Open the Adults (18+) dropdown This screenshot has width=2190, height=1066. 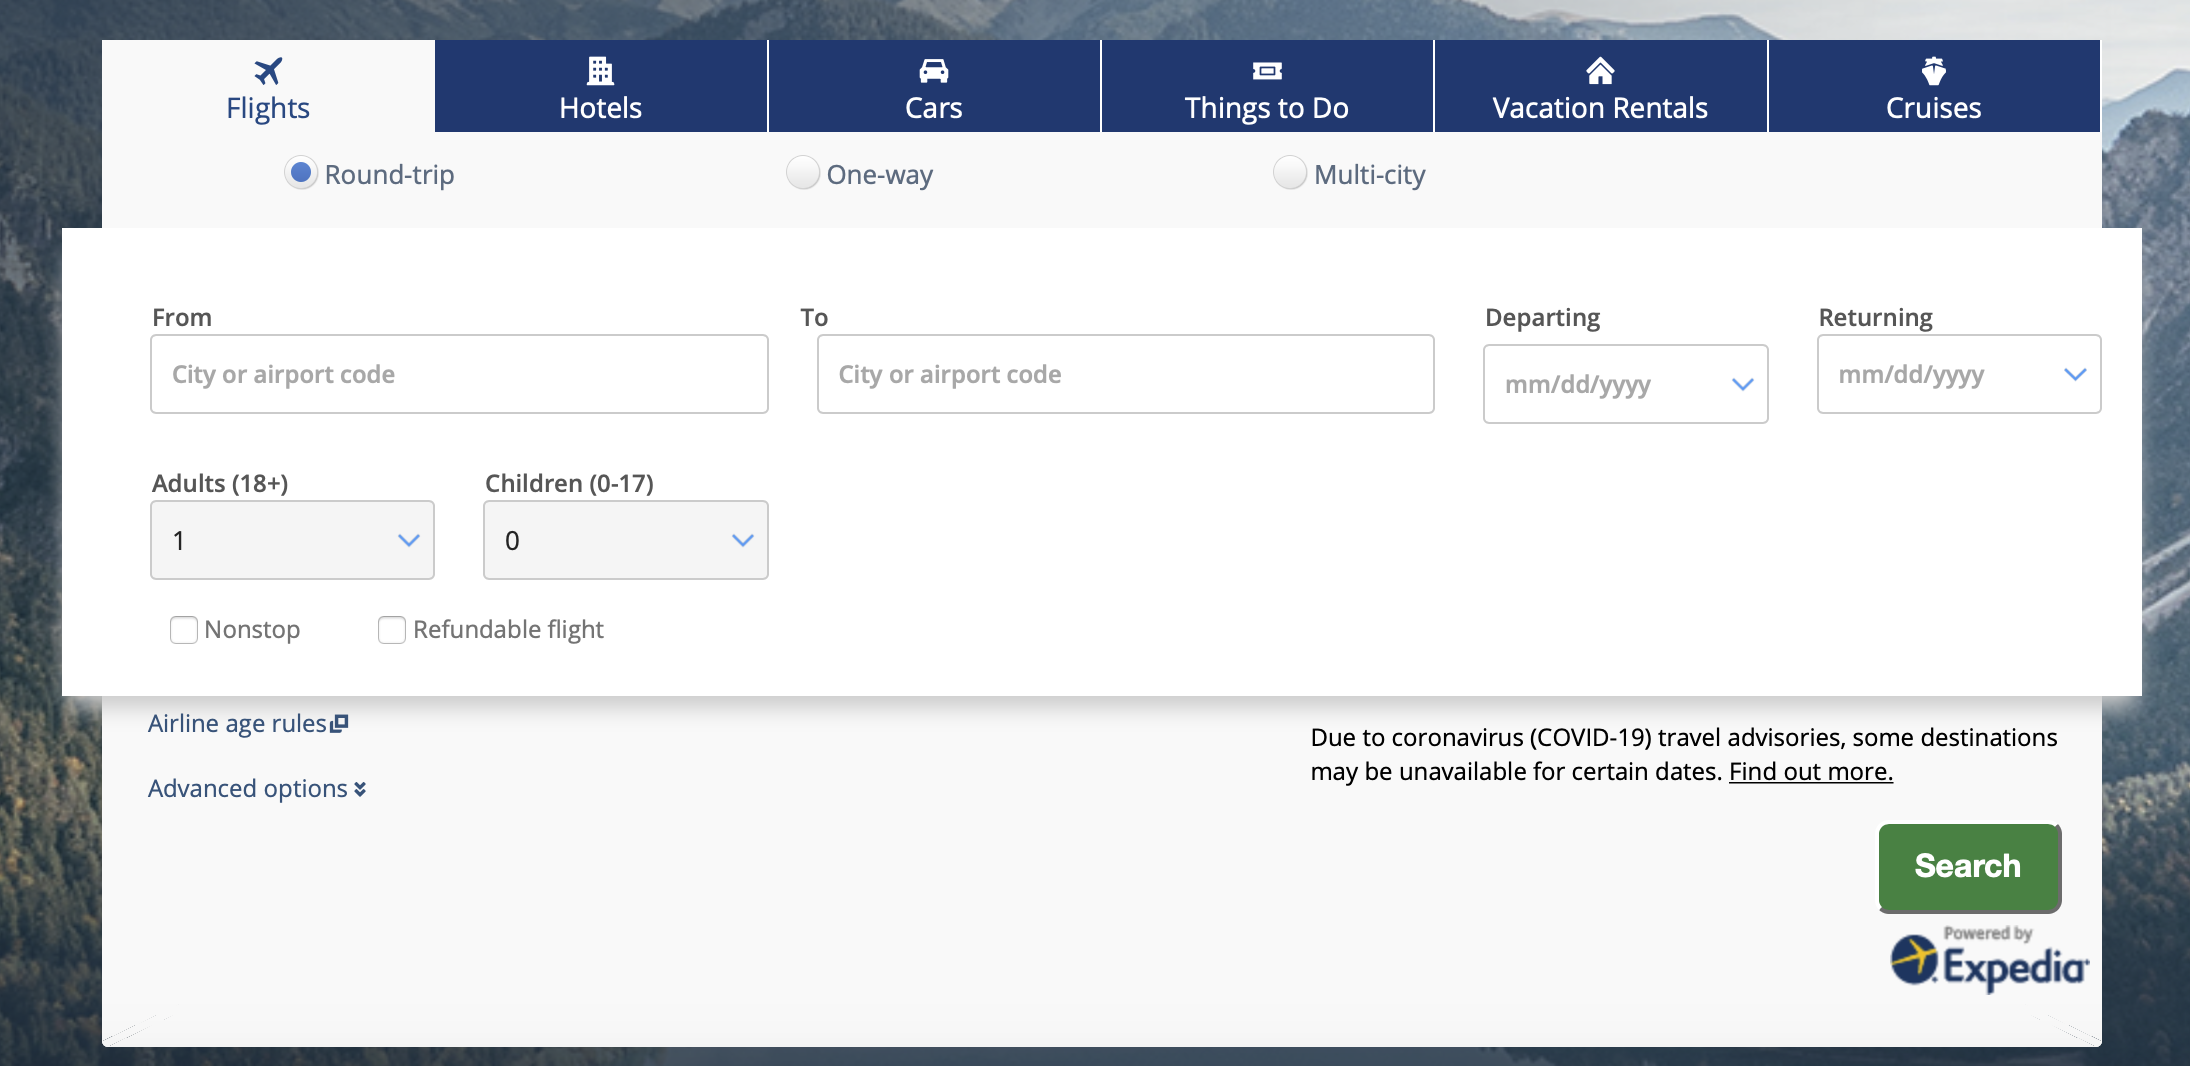pyautogui.click(x=292, y=540)
